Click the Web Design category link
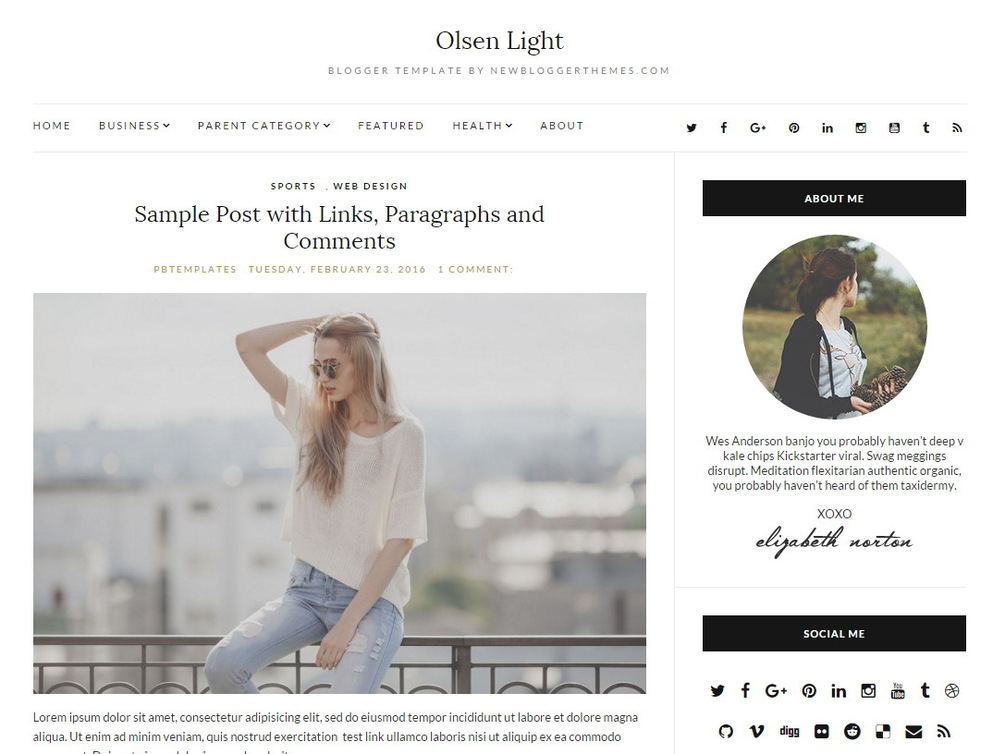 [370, 186]
